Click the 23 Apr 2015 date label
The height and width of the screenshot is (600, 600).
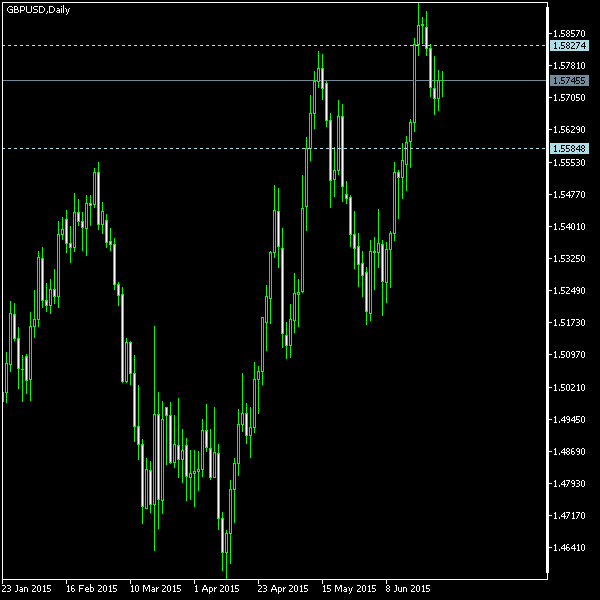coord(283,589)
